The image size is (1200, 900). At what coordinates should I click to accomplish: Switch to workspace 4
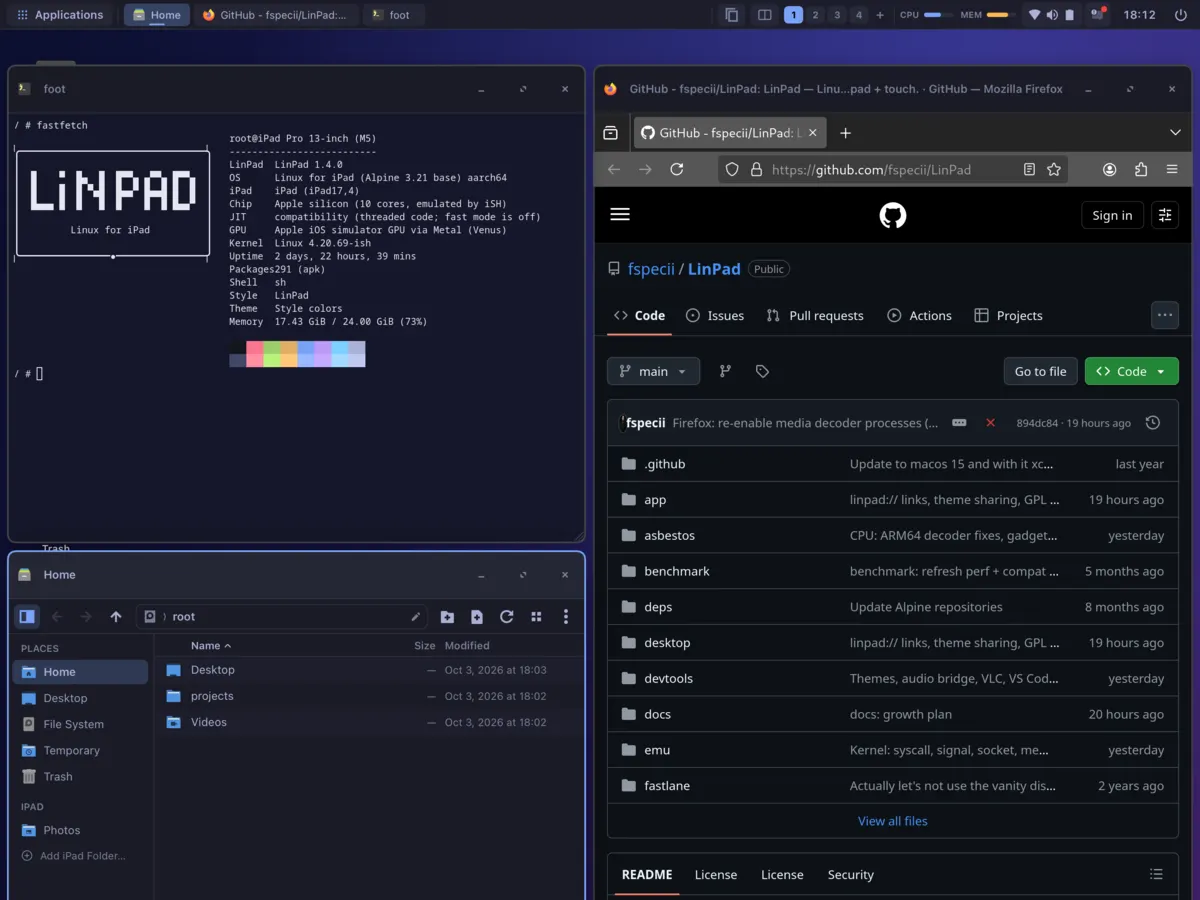click(858, 15)
